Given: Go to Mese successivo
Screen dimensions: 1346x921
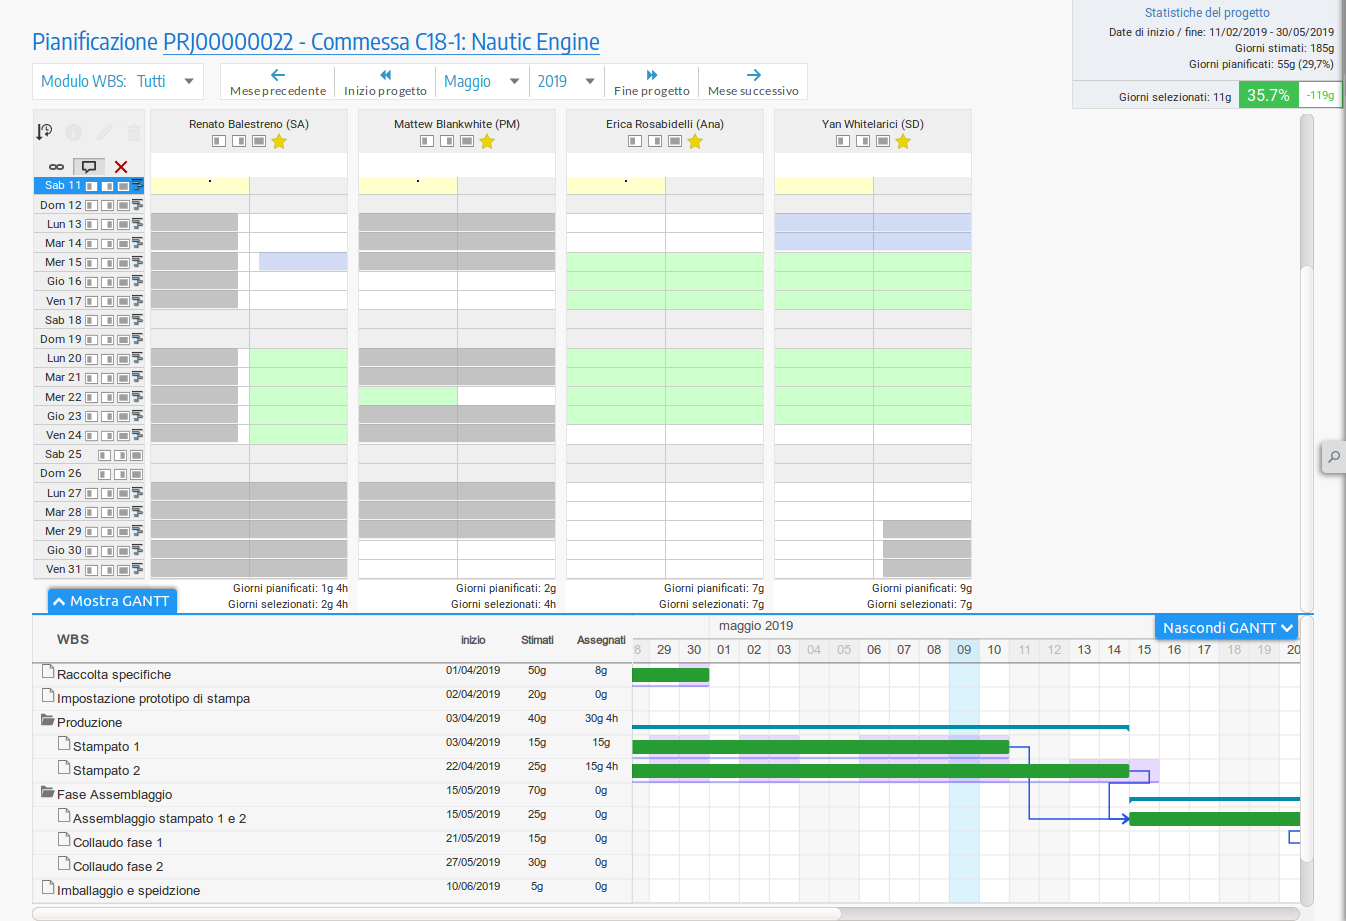Looking at the screenshot, I should [753, 82].
